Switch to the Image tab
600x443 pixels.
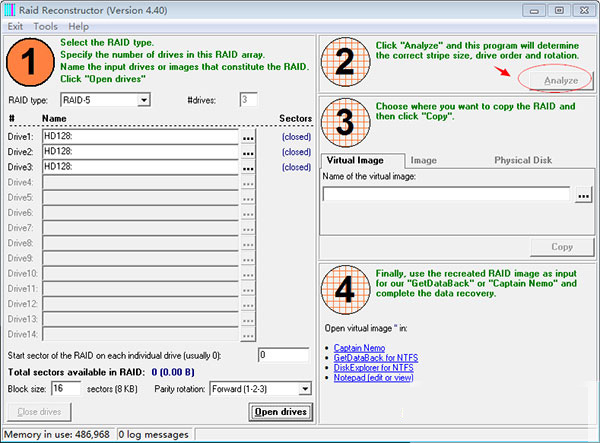423,160
